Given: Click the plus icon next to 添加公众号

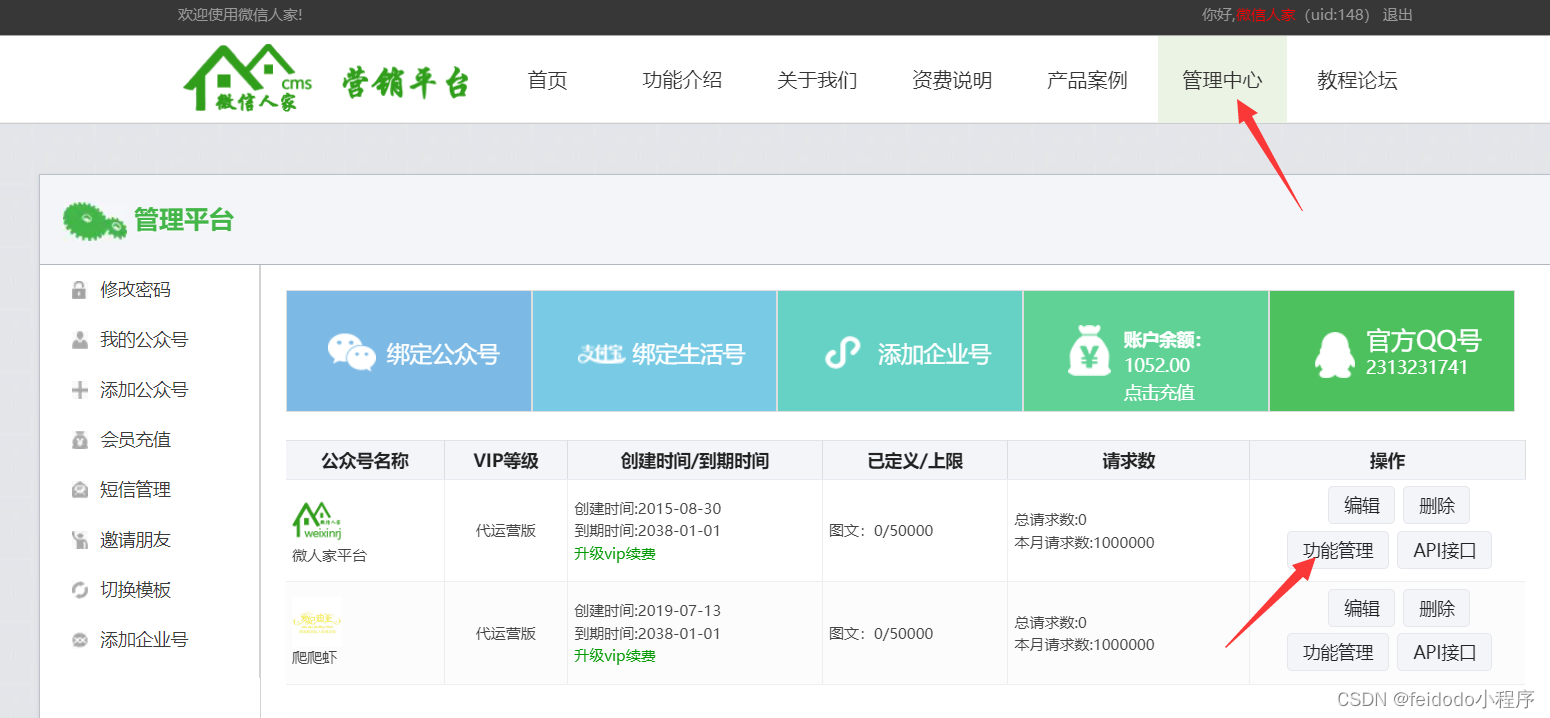Looking at the screenshot, I should tap(80, 390).
